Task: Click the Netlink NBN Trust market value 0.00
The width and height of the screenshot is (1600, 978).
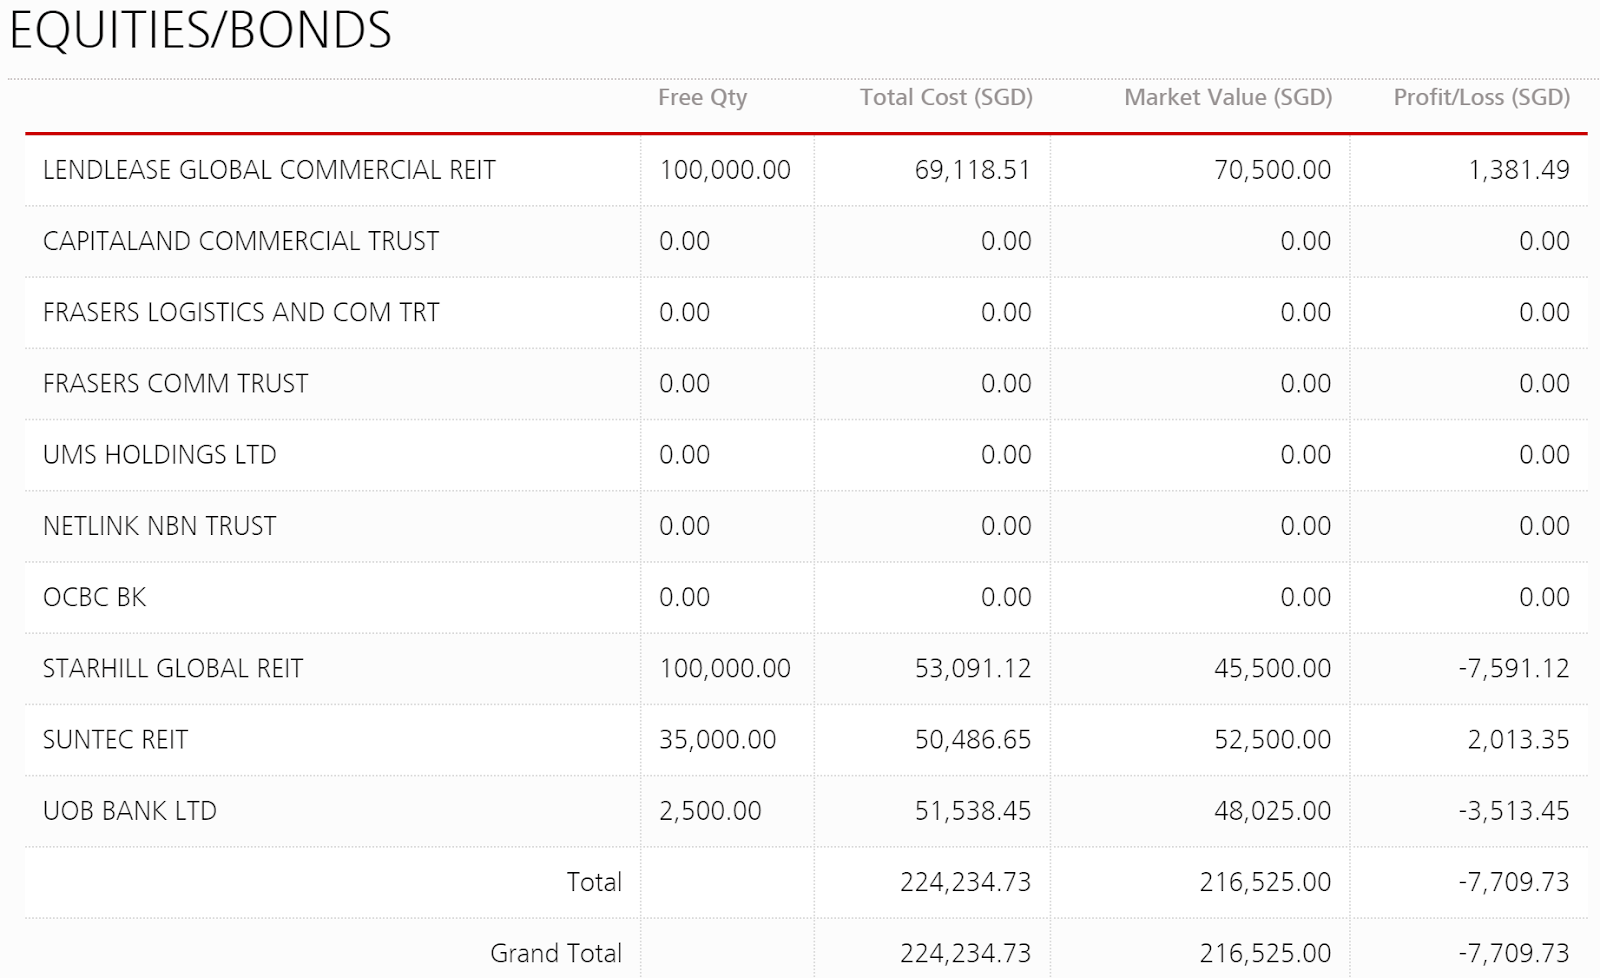Action: [x=1305, y=526]
